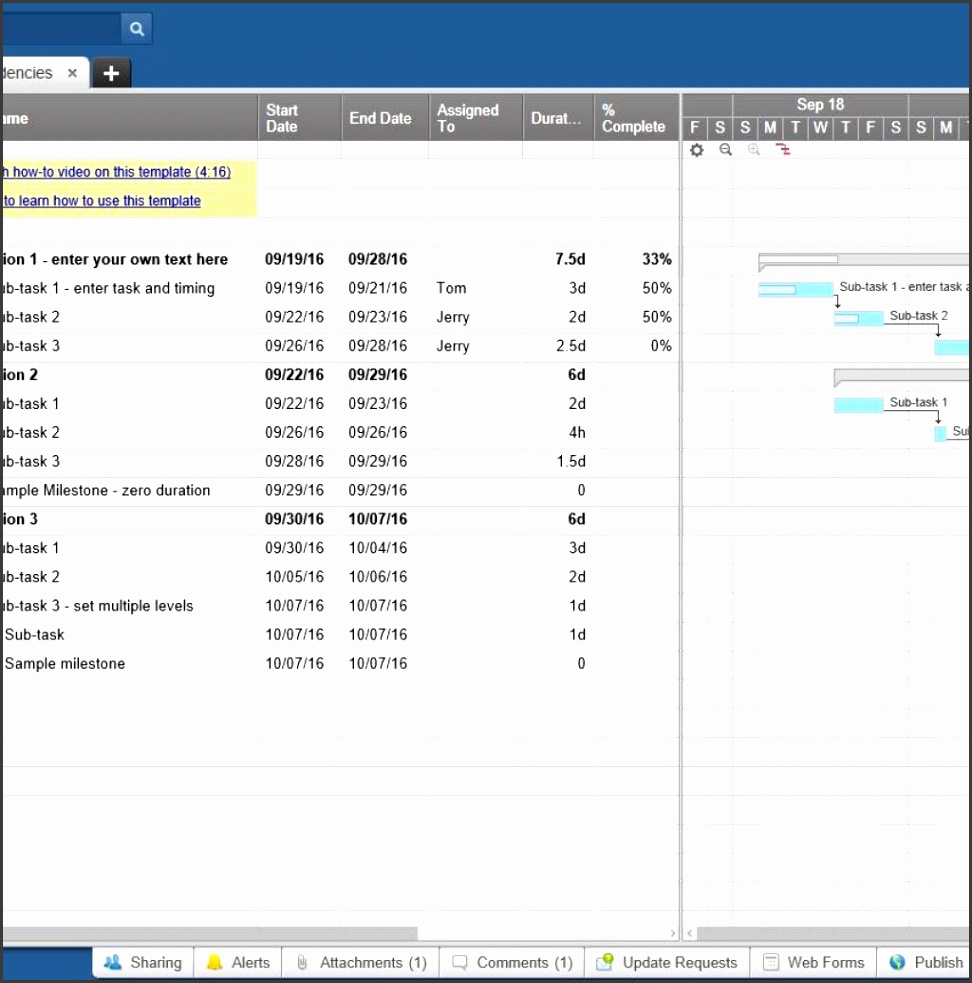Zoom out on the Gantt timeline
Screen dimensions: 972x983
coord(725,149)
